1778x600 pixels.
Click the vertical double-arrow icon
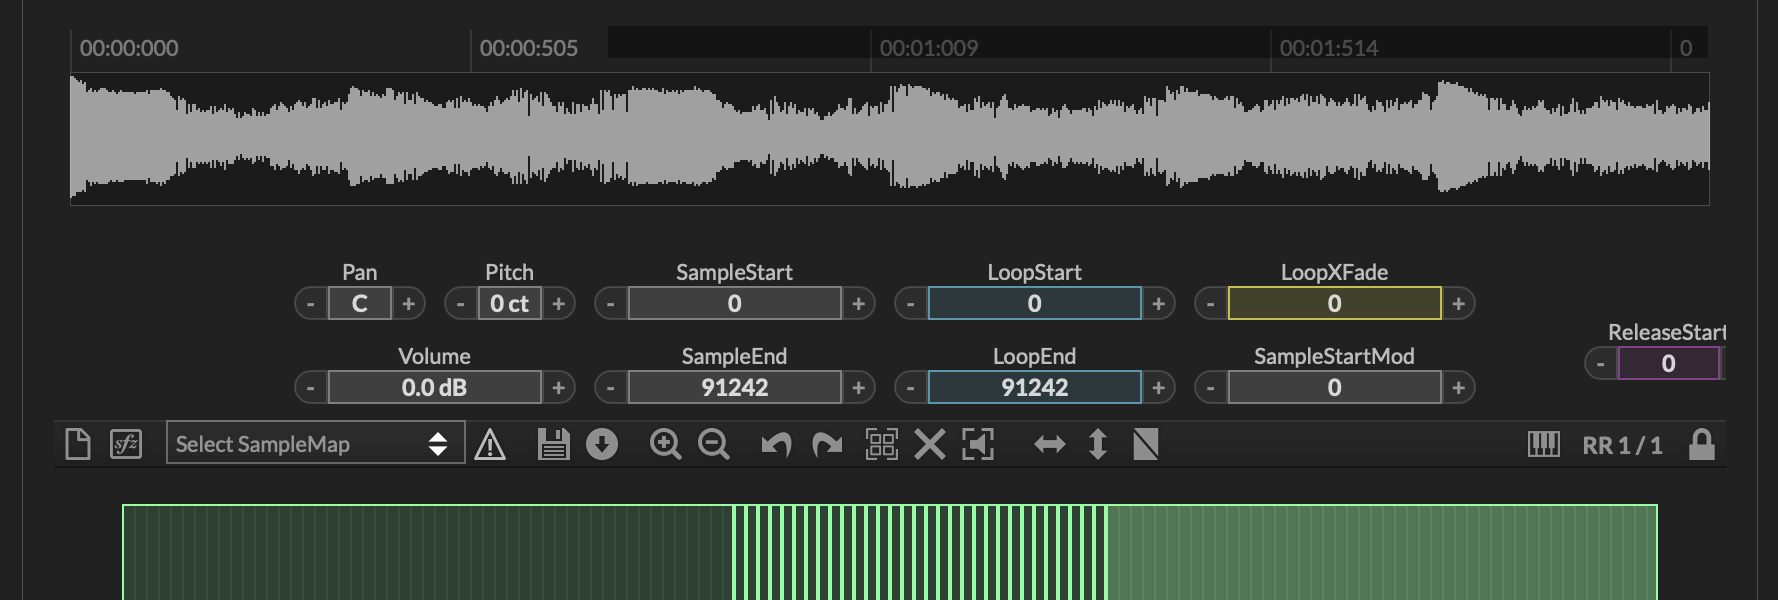(x=1097, y=444)
